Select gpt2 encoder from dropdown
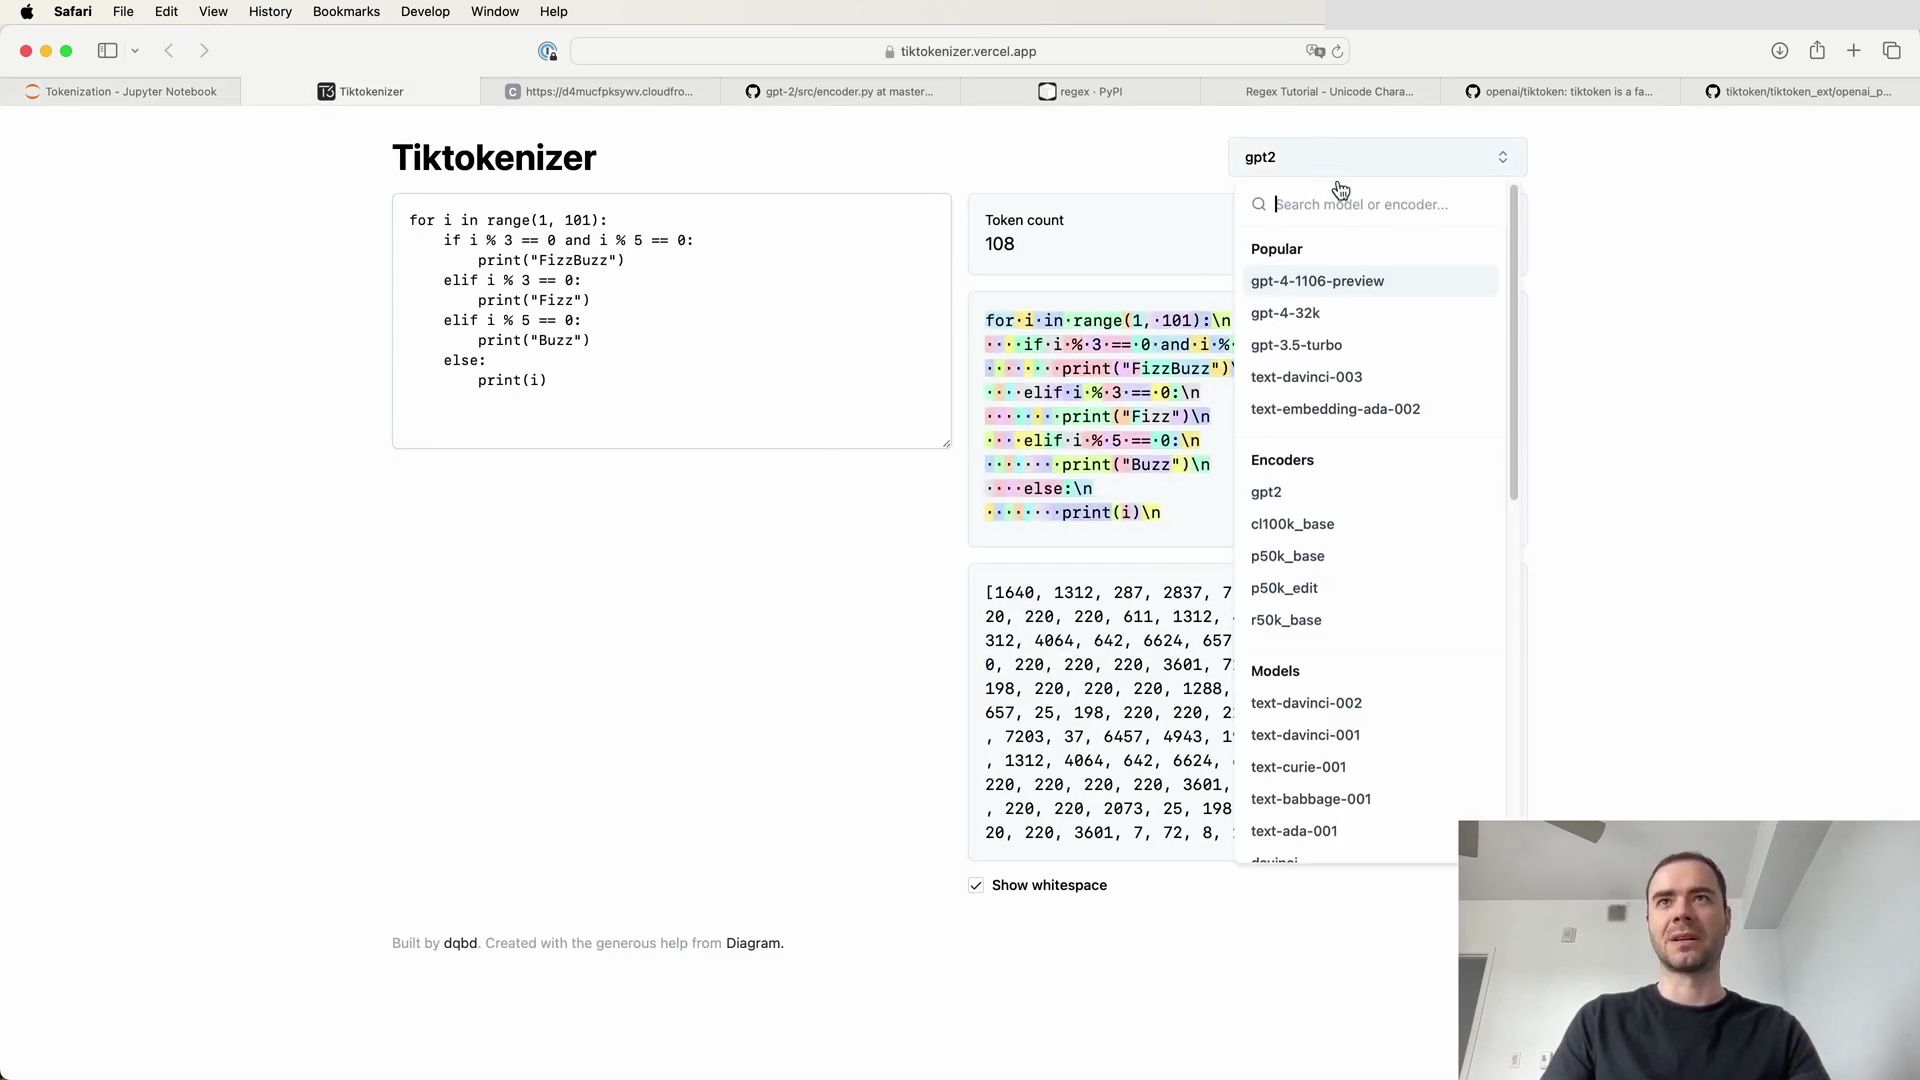1920x1080 pixels. pyautogui.click(x=1266, y=492)
